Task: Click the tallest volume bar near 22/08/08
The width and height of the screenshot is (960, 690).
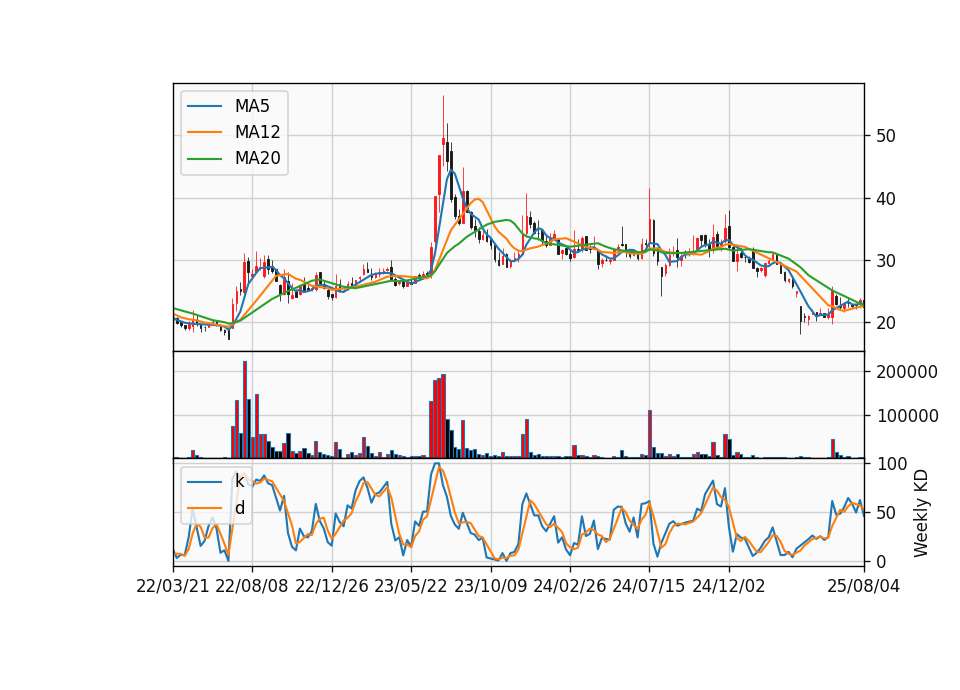Action: 245,410
